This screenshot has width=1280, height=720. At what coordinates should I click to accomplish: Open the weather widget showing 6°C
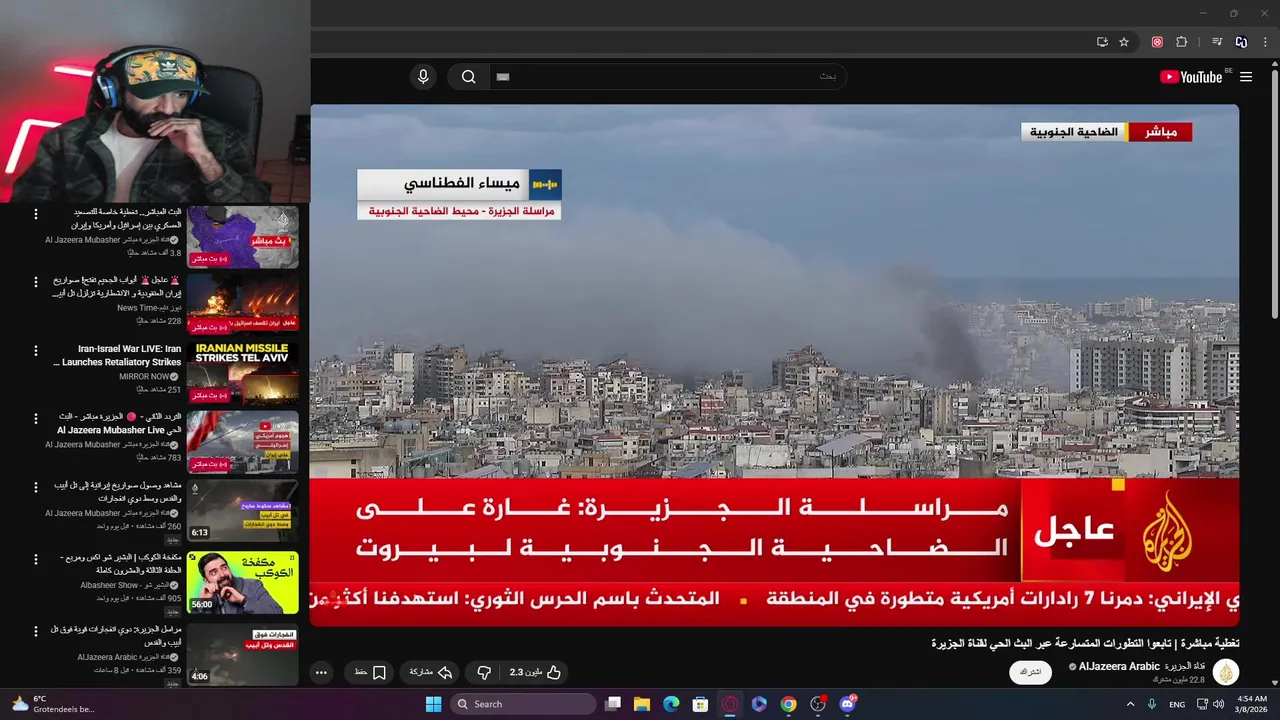pos(52,704)
